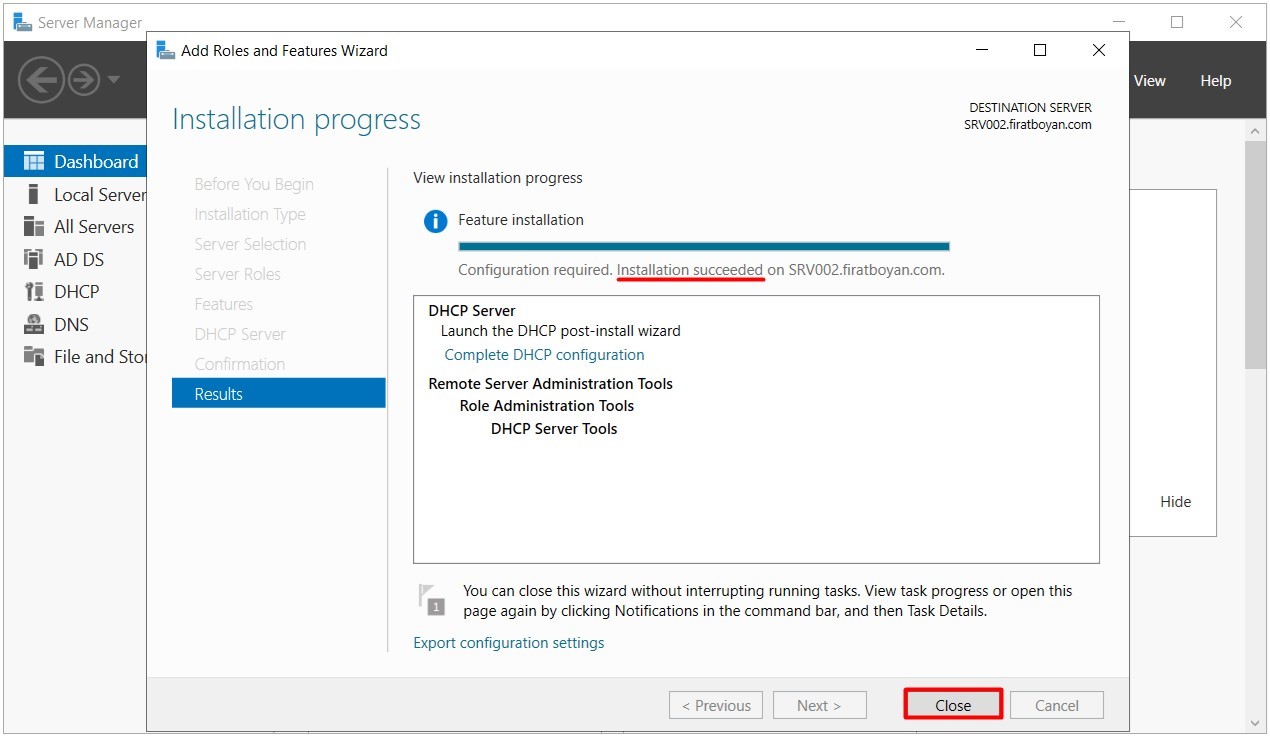The image size is (1270, 737).
Task: Click Server Manager's forward navigation arrow
Action: (x=84, y=80)
